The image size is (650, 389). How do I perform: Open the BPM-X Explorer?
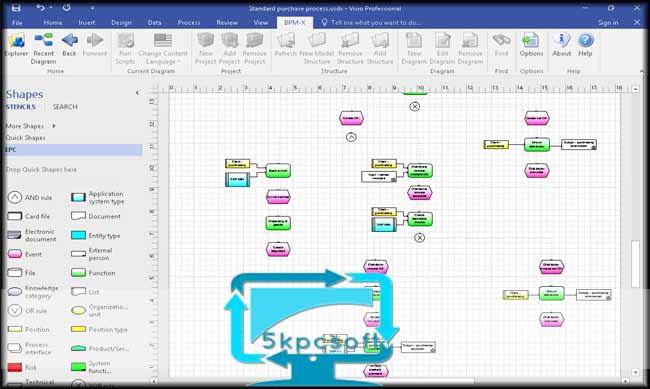tap(17, 45)
